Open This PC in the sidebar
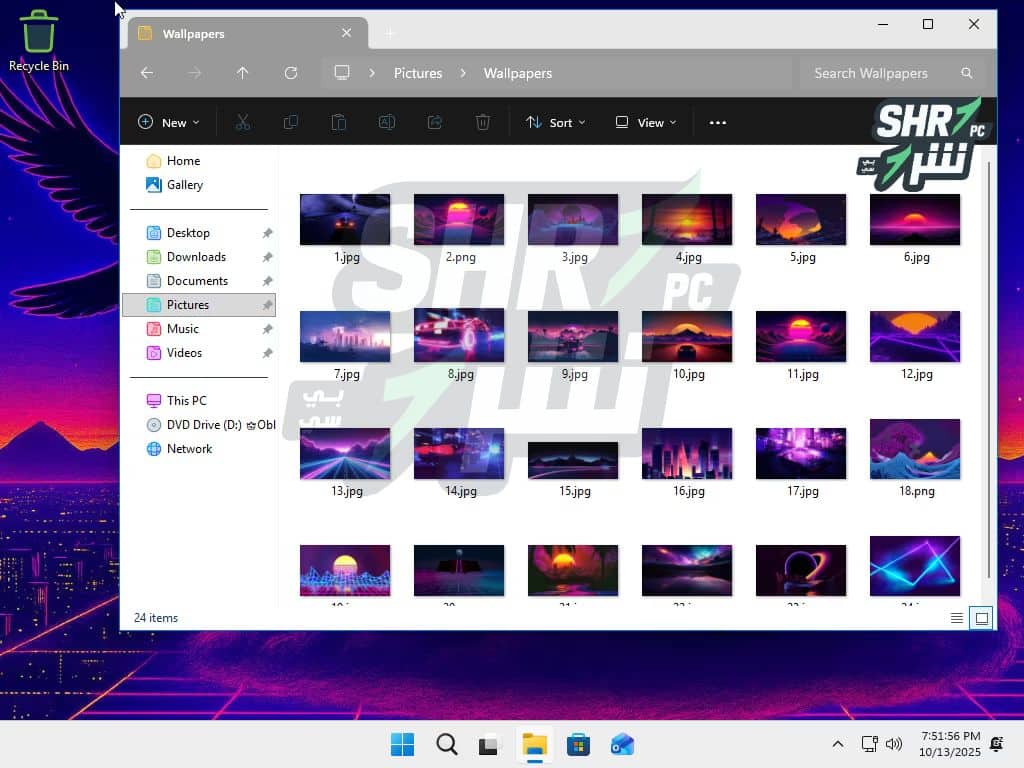Screen dimensions: 1024x768 186,401
